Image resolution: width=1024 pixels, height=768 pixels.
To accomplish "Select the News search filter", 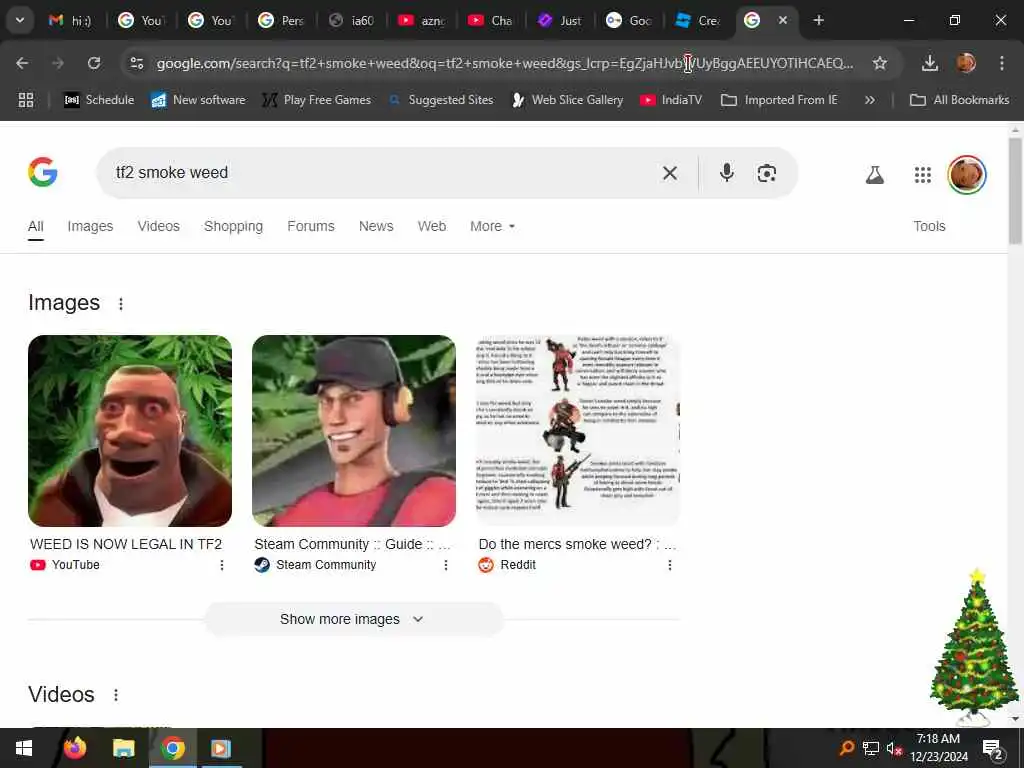I will (x=376, y=226).
